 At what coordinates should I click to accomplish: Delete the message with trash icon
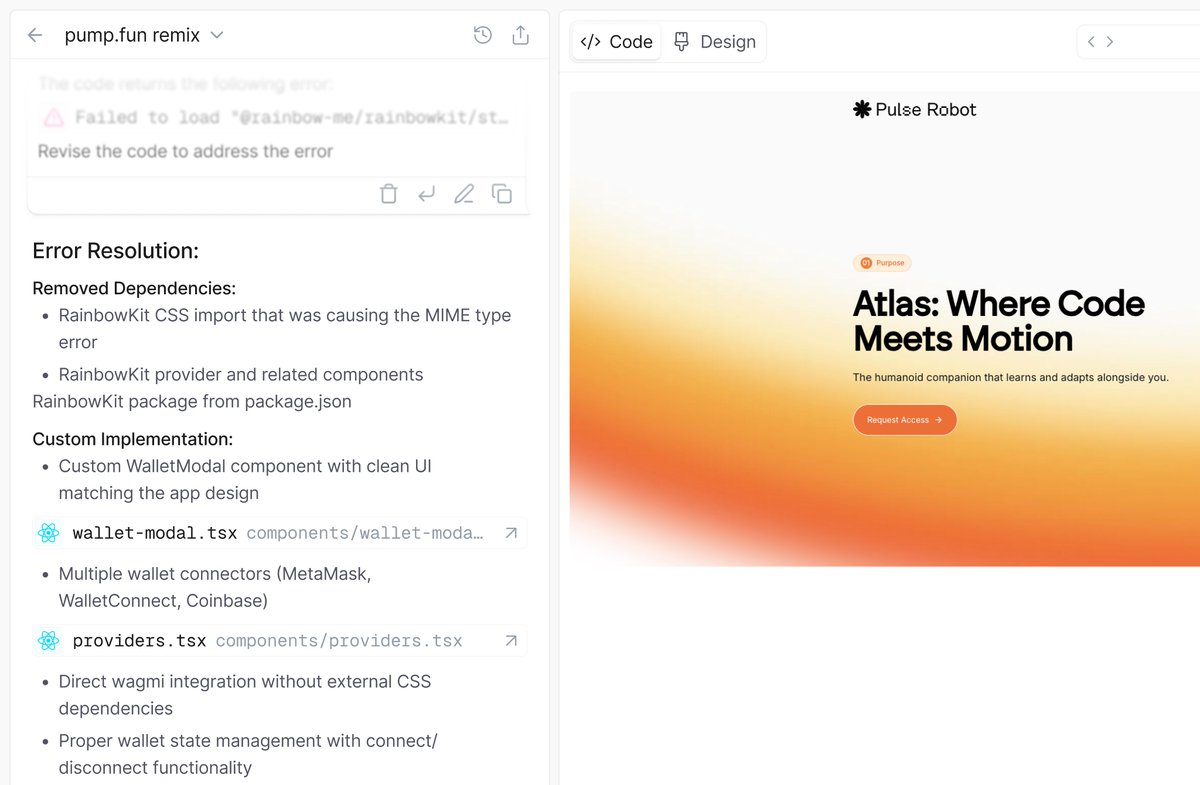(x=389, y=194)
